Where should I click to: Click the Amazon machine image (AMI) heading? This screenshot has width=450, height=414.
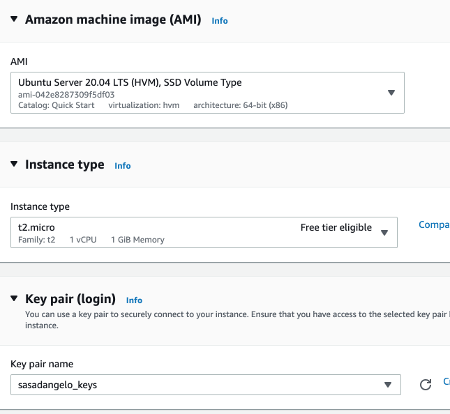pyautogui.click(x=113, y=19)
